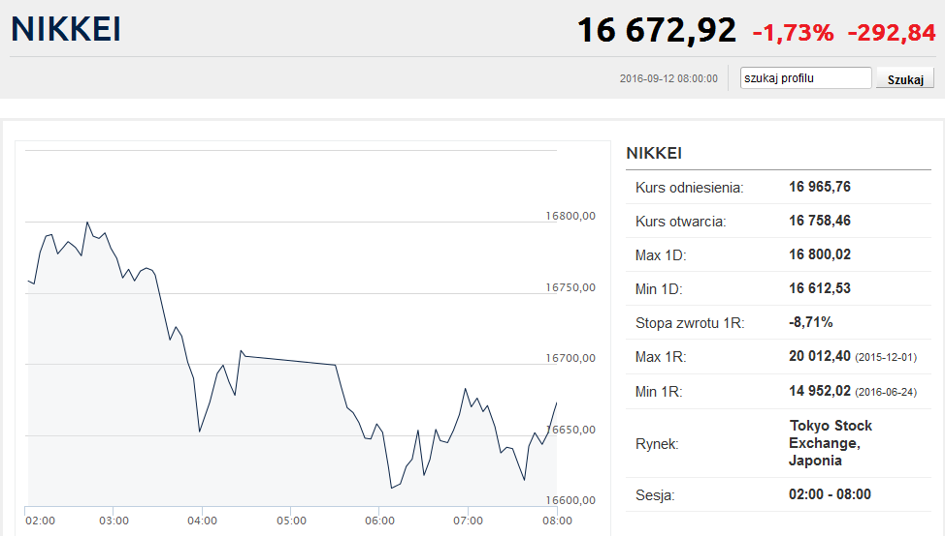Screen dimensions: 945x536
Task: Click the date (2015-12-01)
Action: pos(886,357)
